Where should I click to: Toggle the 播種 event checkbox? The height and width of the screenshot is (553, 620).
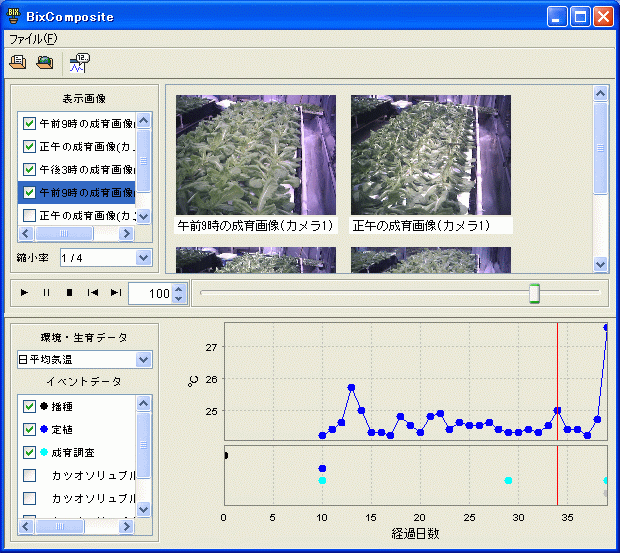[29, 406]
